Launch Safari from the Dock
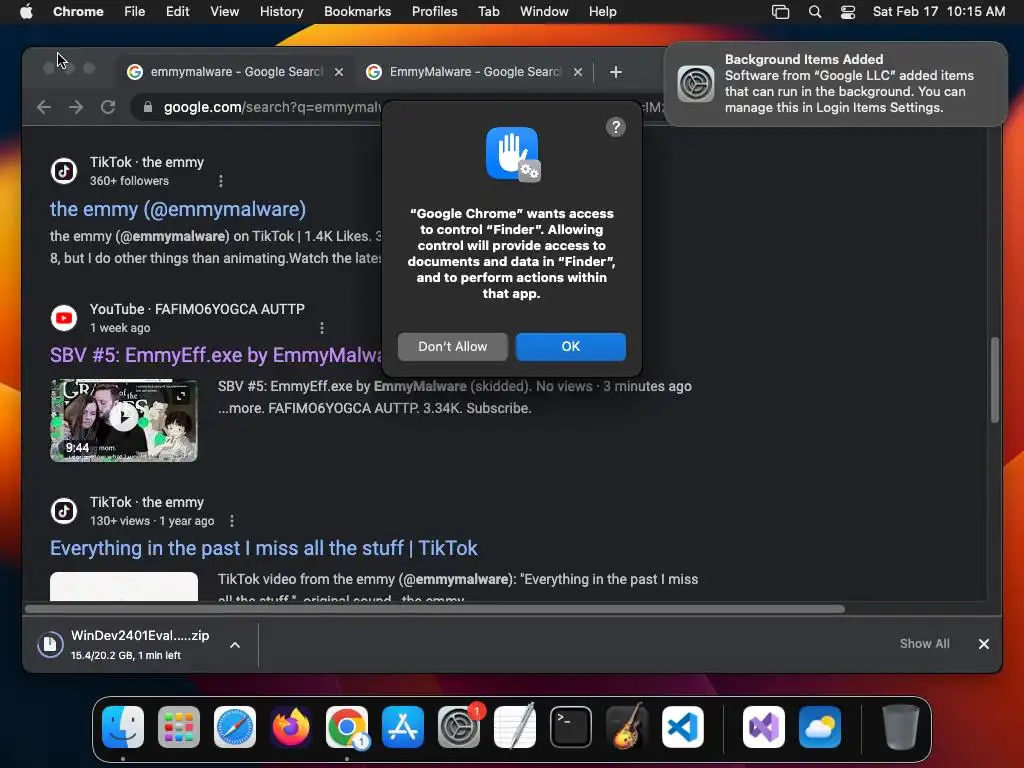The height and width of the screenshot is (768, 1024). click(x=234, y=727)
